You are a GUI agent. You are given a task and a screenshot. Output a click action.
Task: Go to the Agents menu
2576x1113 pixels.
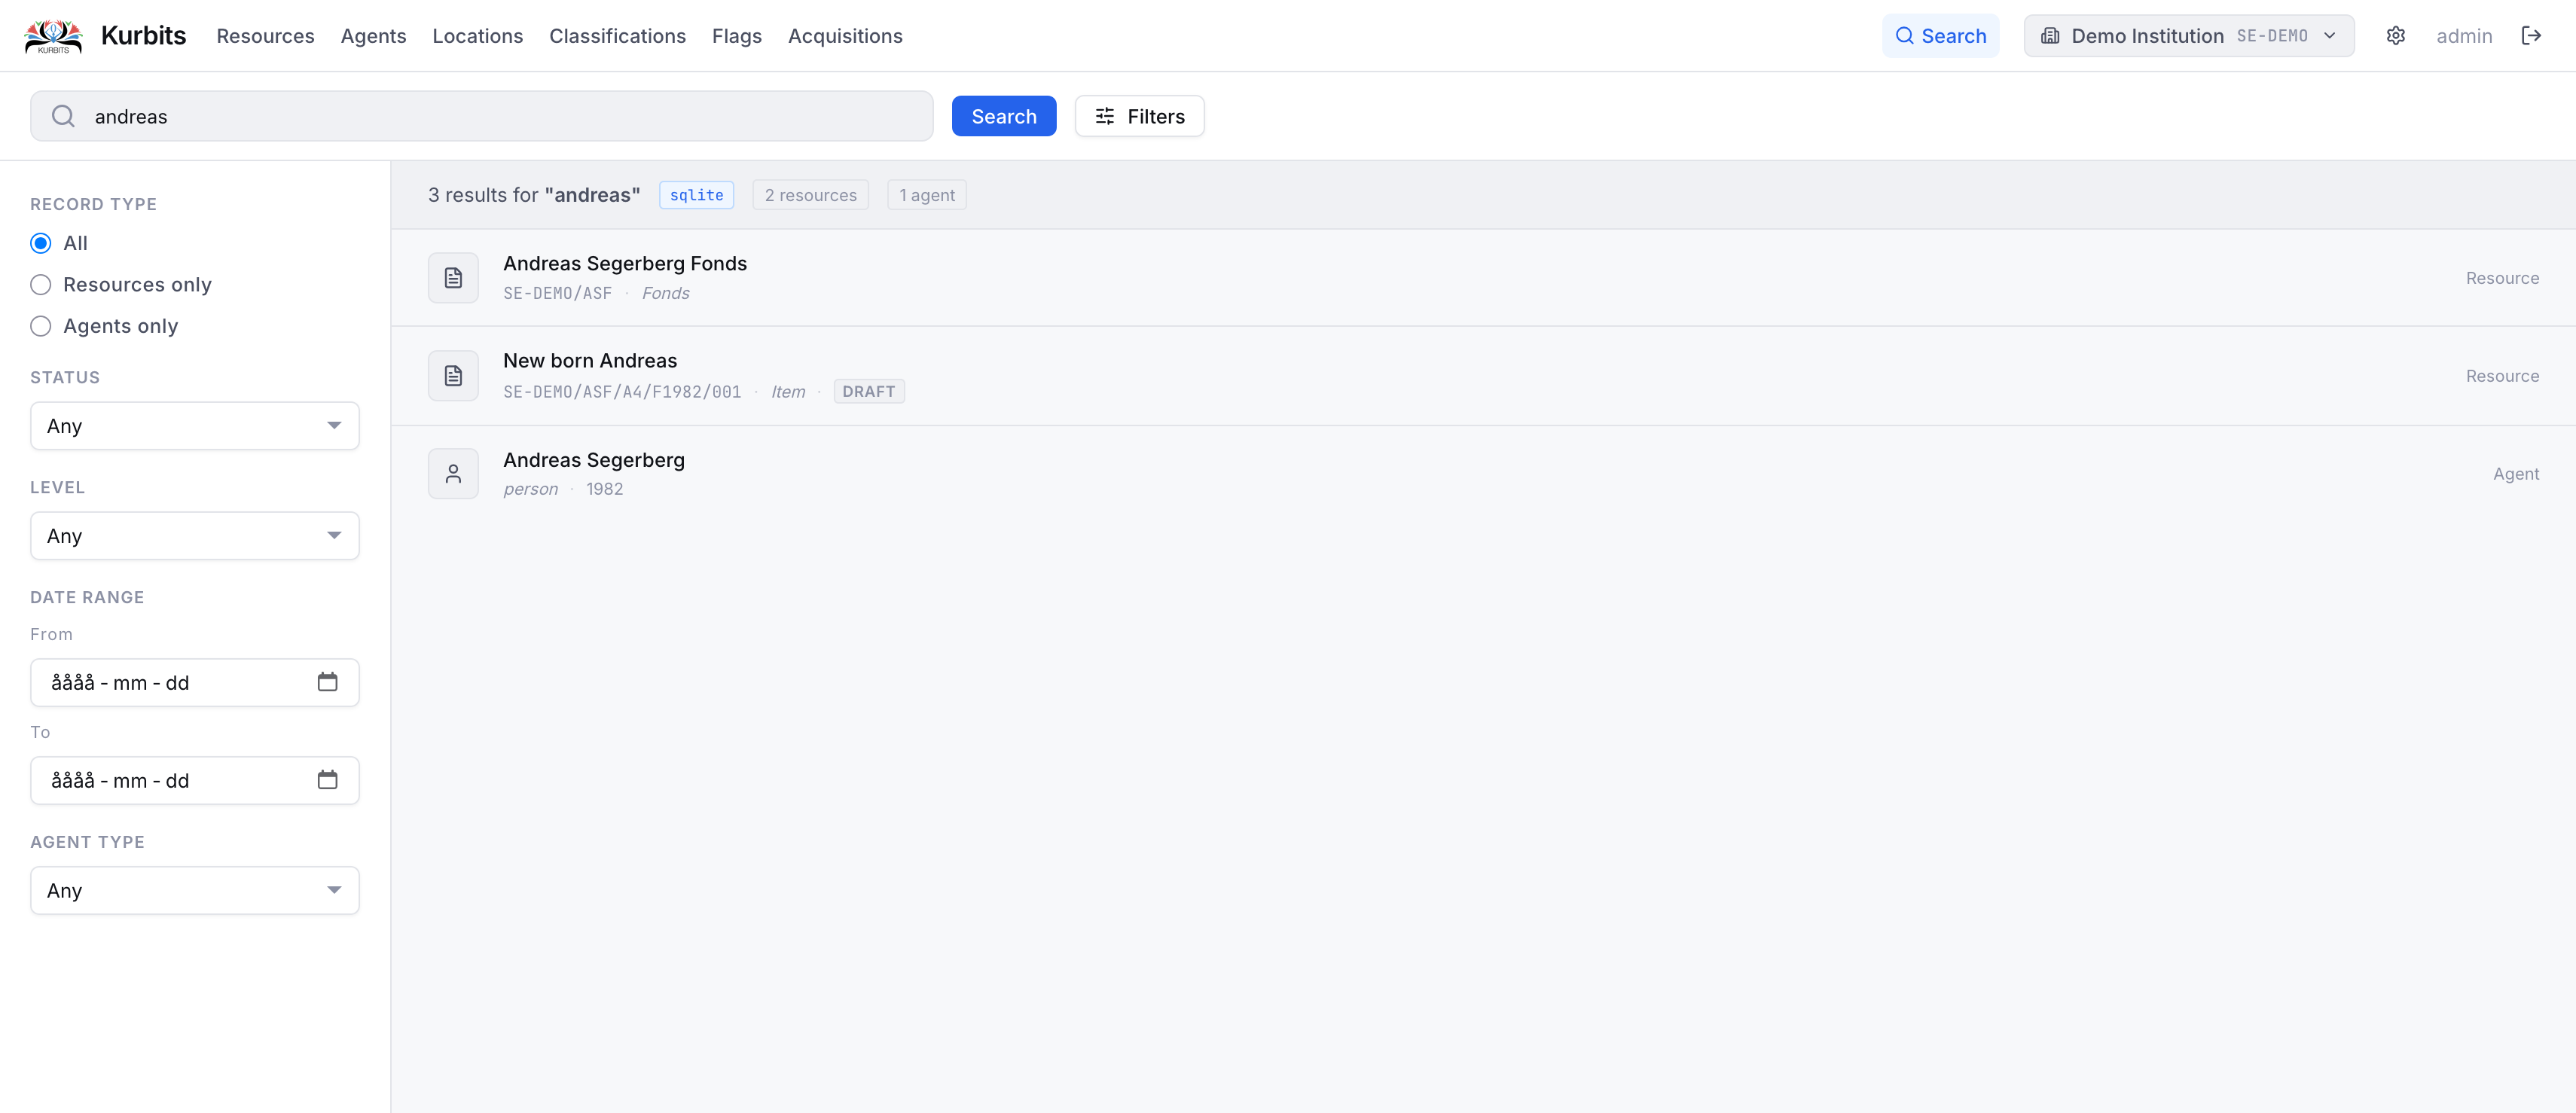coord(373,36)
